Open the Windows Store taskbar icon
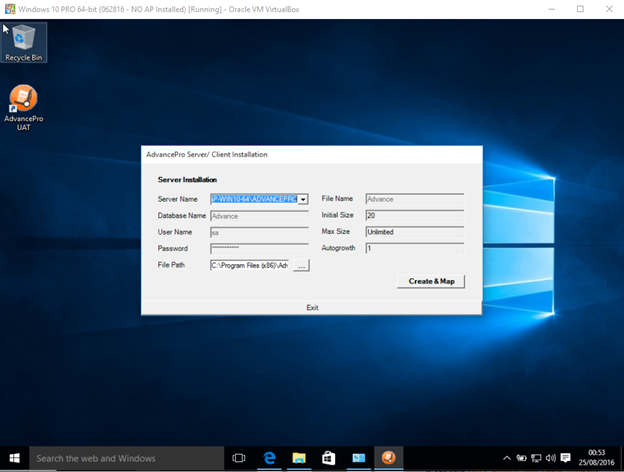The image size is (624, 472). [x=328, y=458]
